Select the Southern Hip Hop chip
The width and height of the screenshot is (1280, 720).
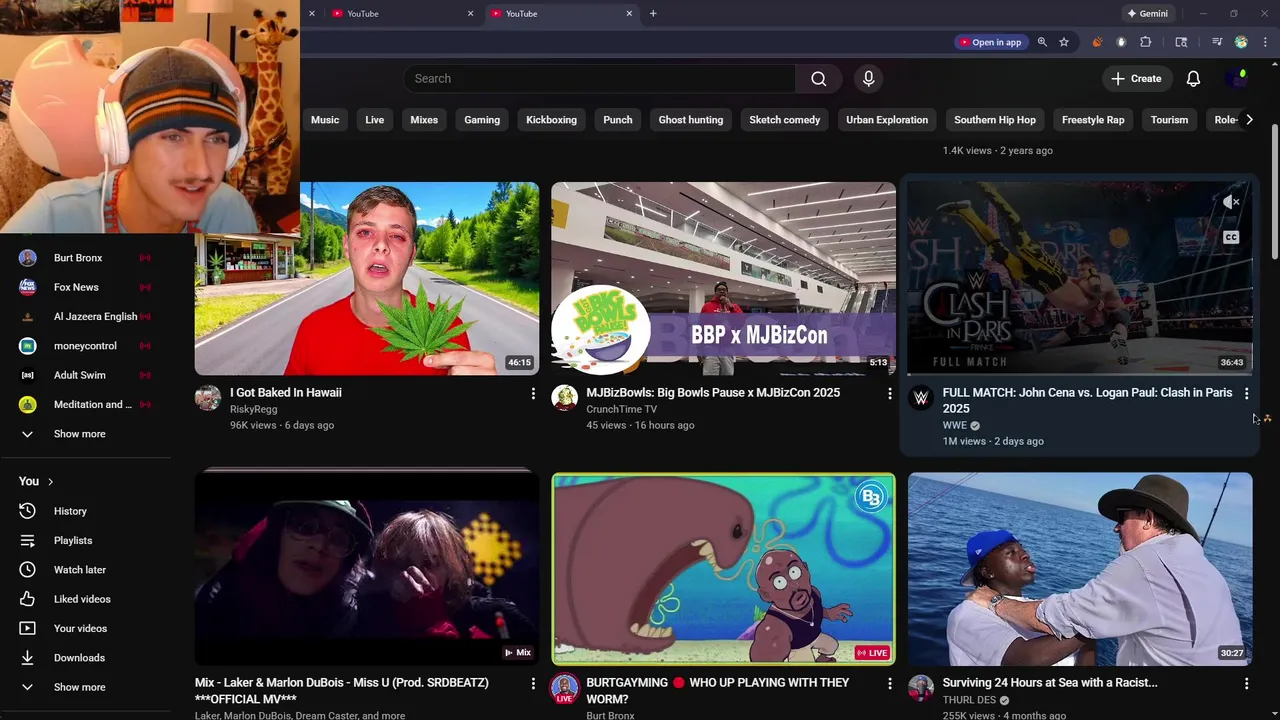point(995,120)
